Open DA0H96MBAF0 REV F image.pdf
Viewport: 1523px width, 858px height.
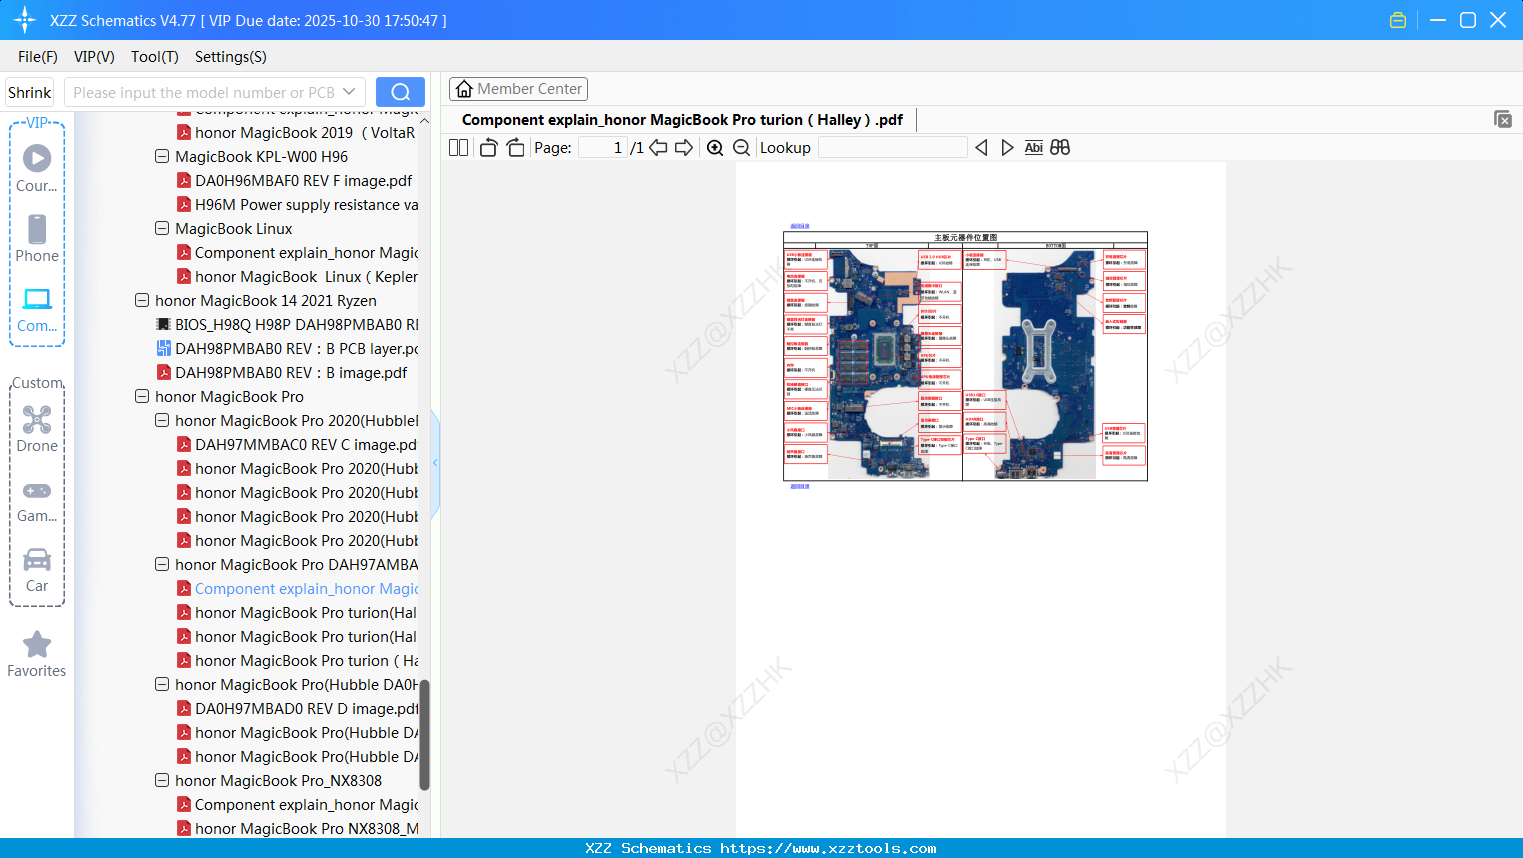click(294, 181)
